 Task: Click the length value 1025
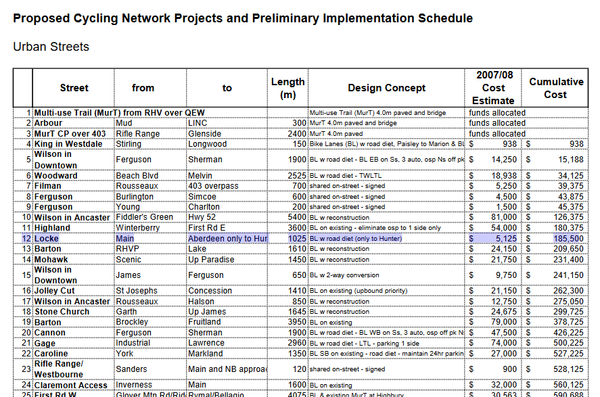(288, 239)
